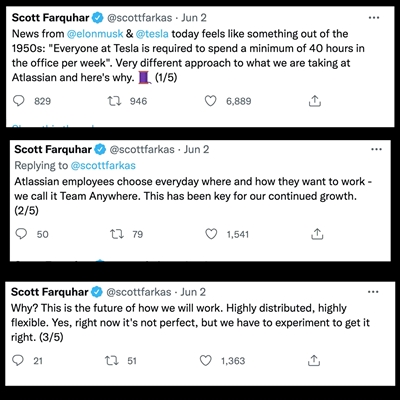
Task: Retweet the tweet with 51 retweets
Action: [111, 360]
